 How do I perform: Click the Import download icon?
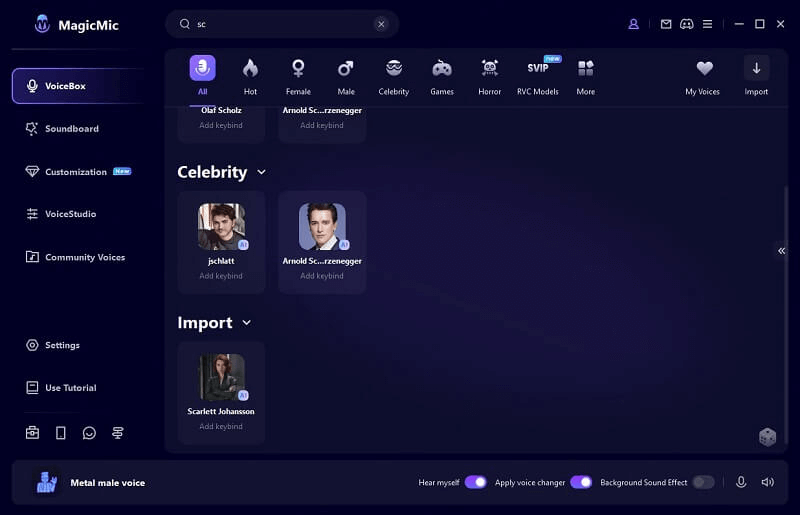pos(756,69)
